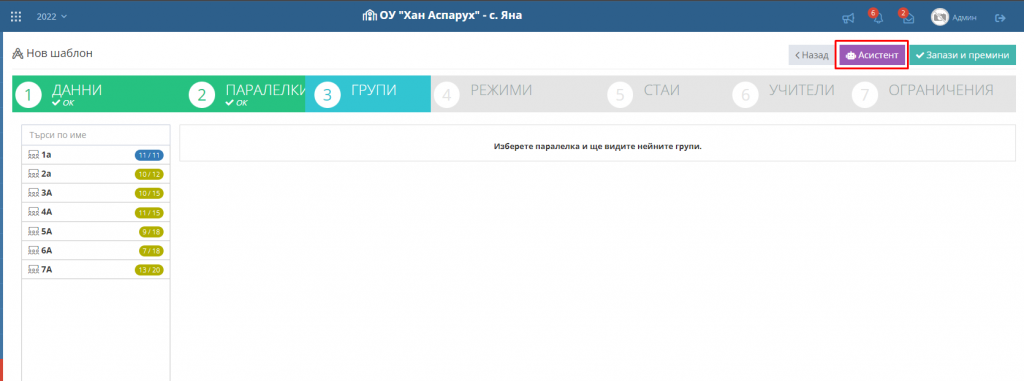The height and width of the screenshot is (381, 1024).
Task: Select step 3 ГРУПИ
Action: [x=368, y=94]
